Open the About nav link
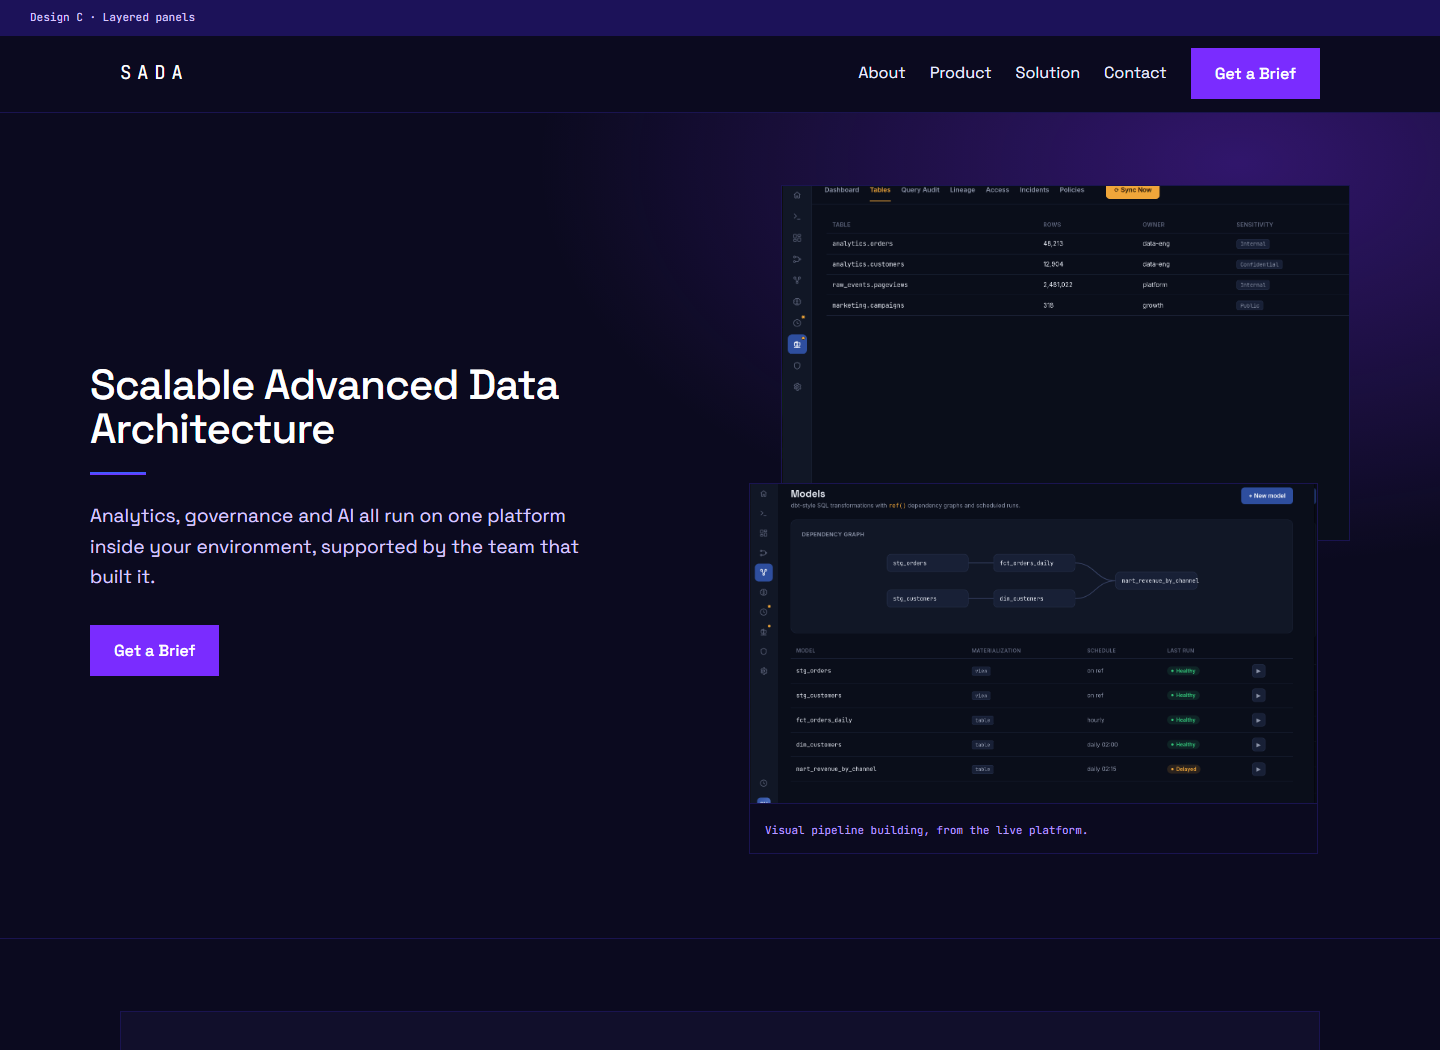 pos(881,73)
